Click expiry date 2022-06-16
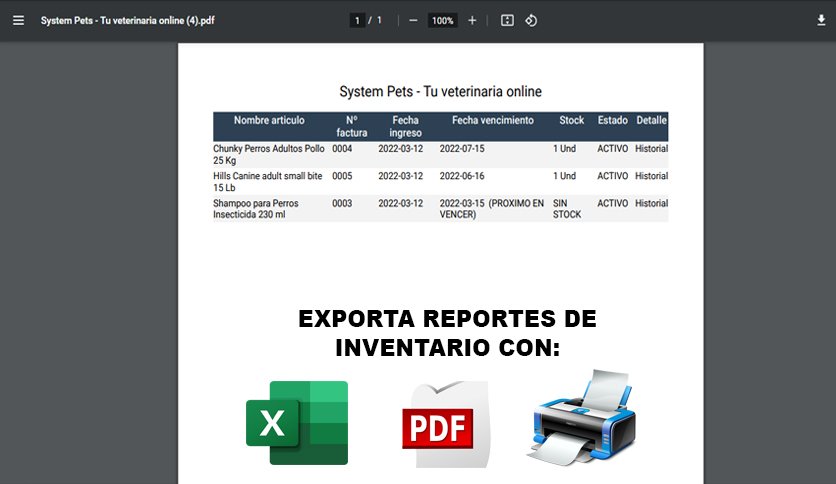The width and height of the screenshot is (836, 484). (462, 176)
